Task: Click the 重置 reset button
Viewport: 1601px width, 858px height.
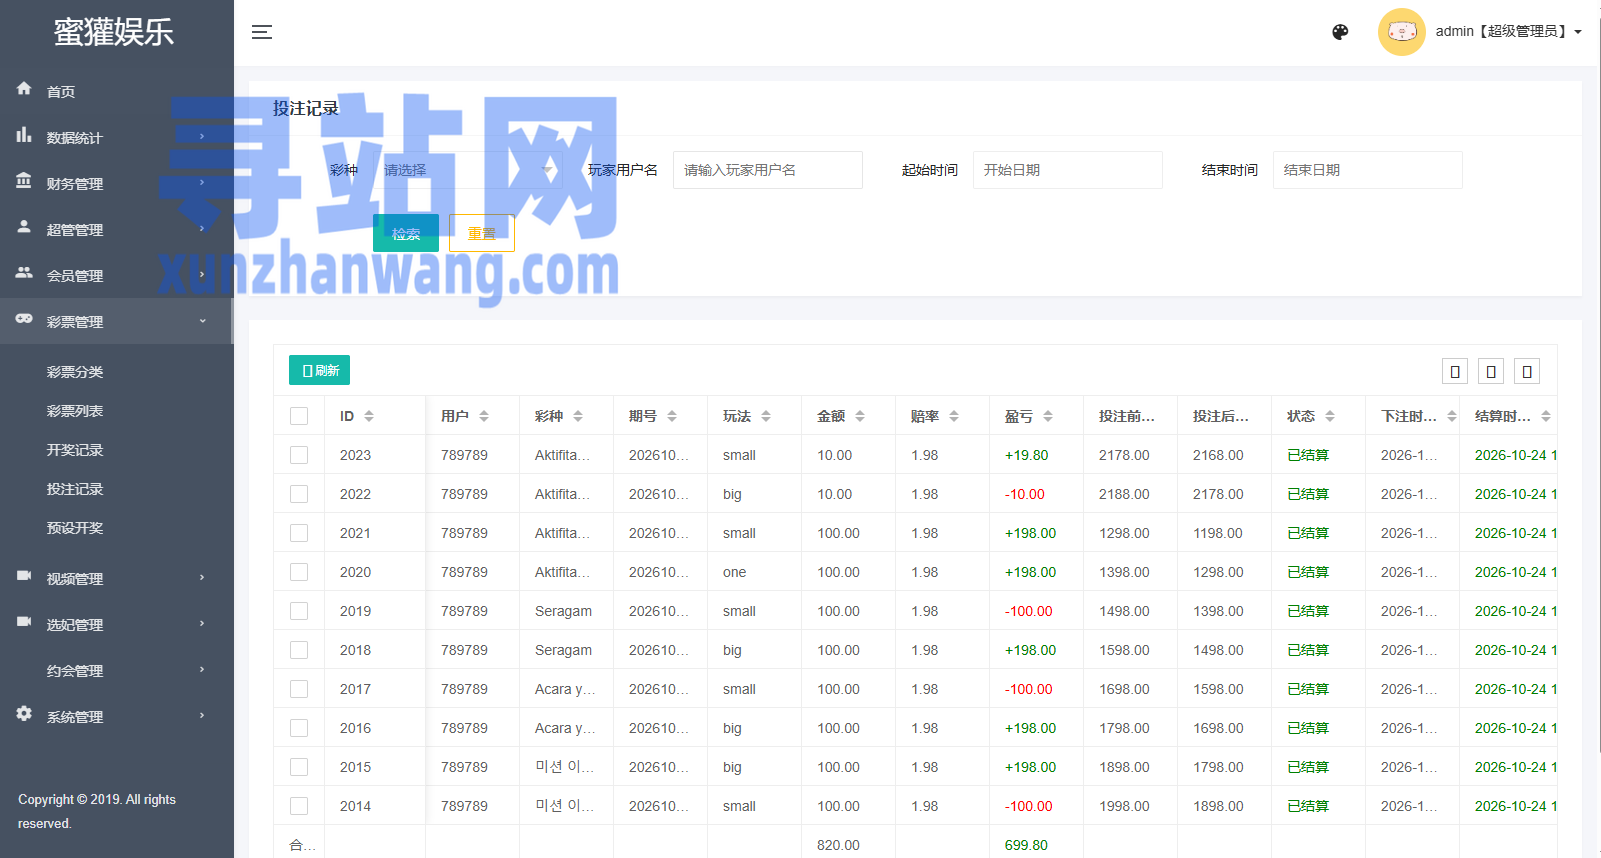Action: pyautogui.click(x=482, y=233)
